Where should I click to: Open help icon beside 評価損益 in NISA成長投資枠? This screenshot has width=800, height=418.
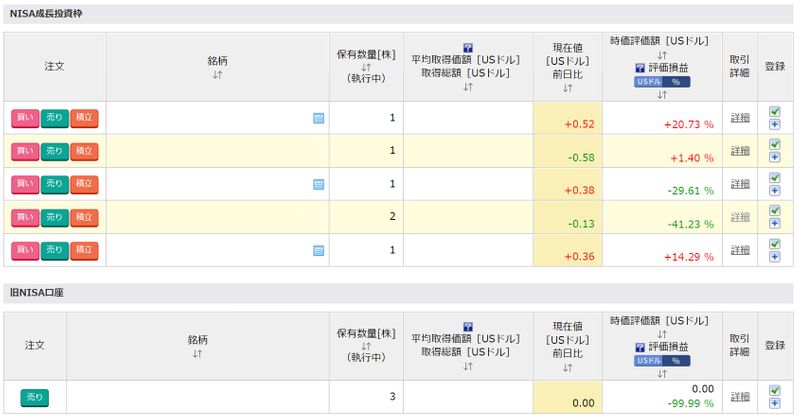[x=640, y=67]
